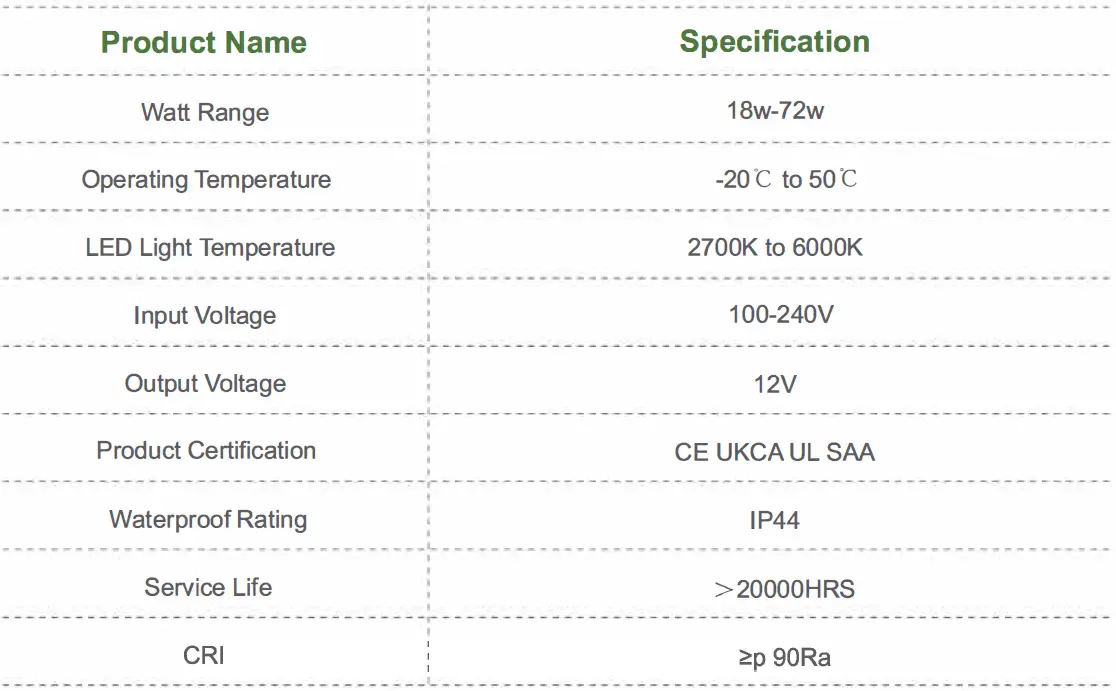The width and height of the screenshot is (1116, 691).
Task: Click the Specification column header
Action: coord(774,42)
